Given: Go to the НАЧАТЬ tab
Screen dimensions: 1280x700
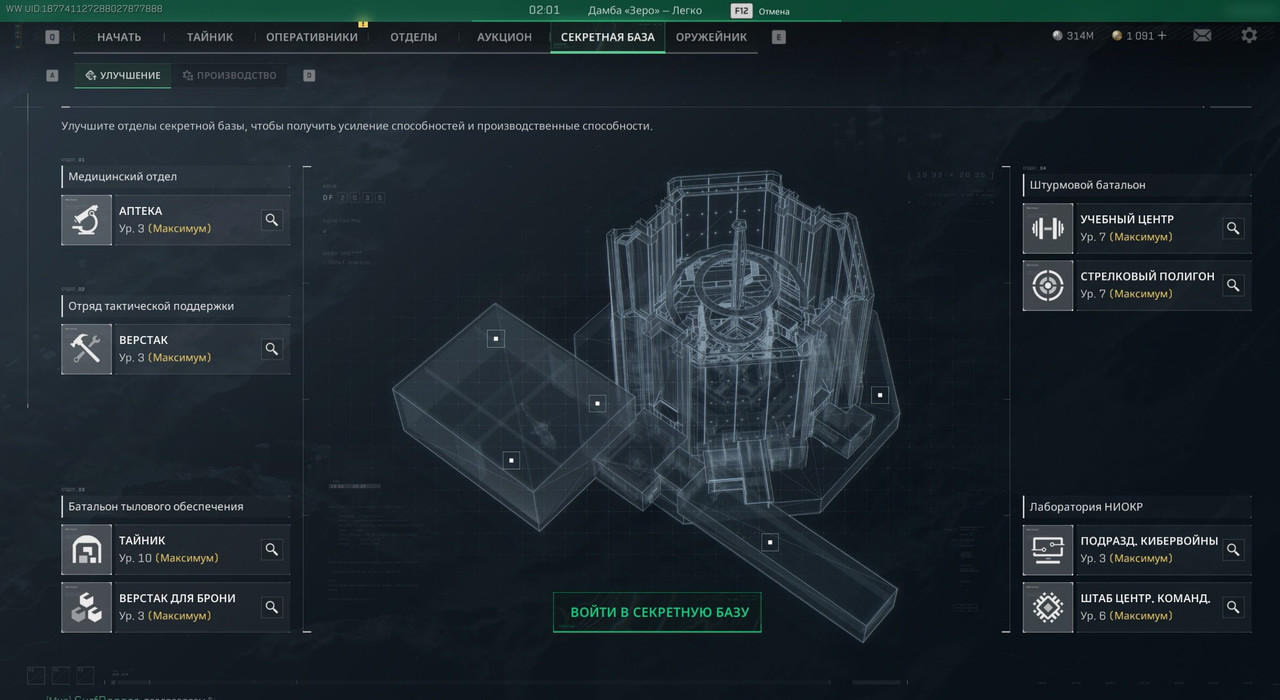Looking at the screenshot, I should [x=119, y=37].
